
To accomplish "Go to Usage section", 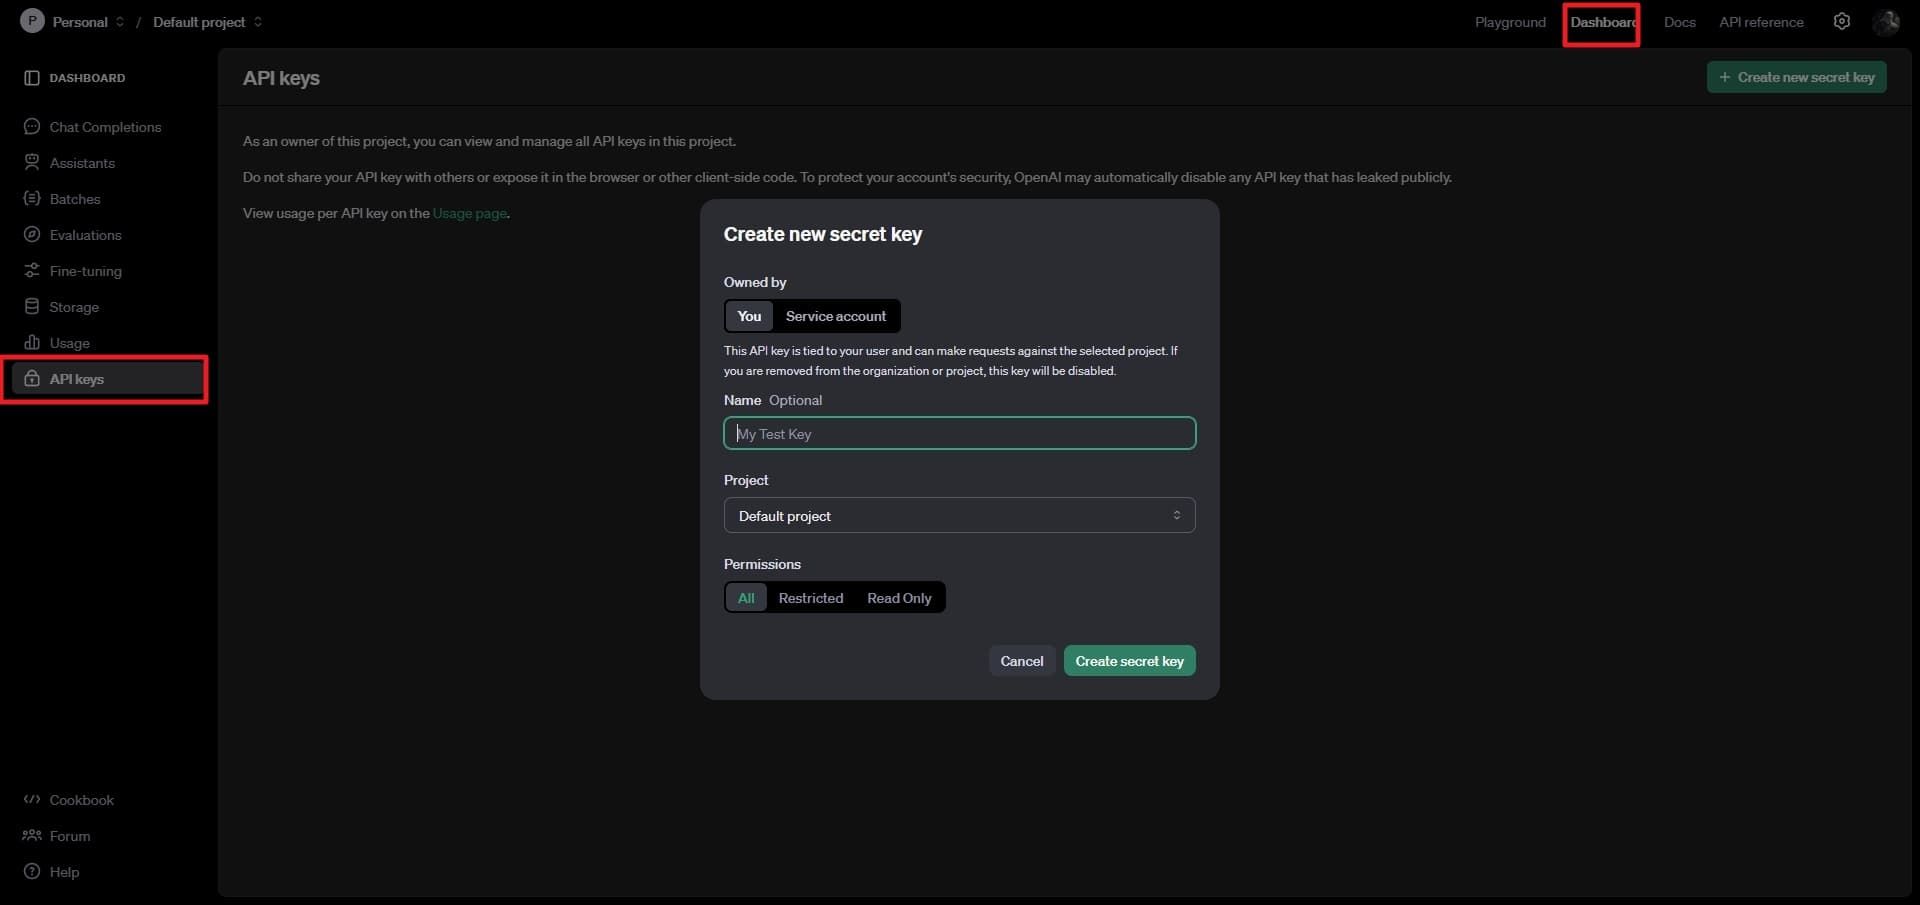I will tap(70, 343).
